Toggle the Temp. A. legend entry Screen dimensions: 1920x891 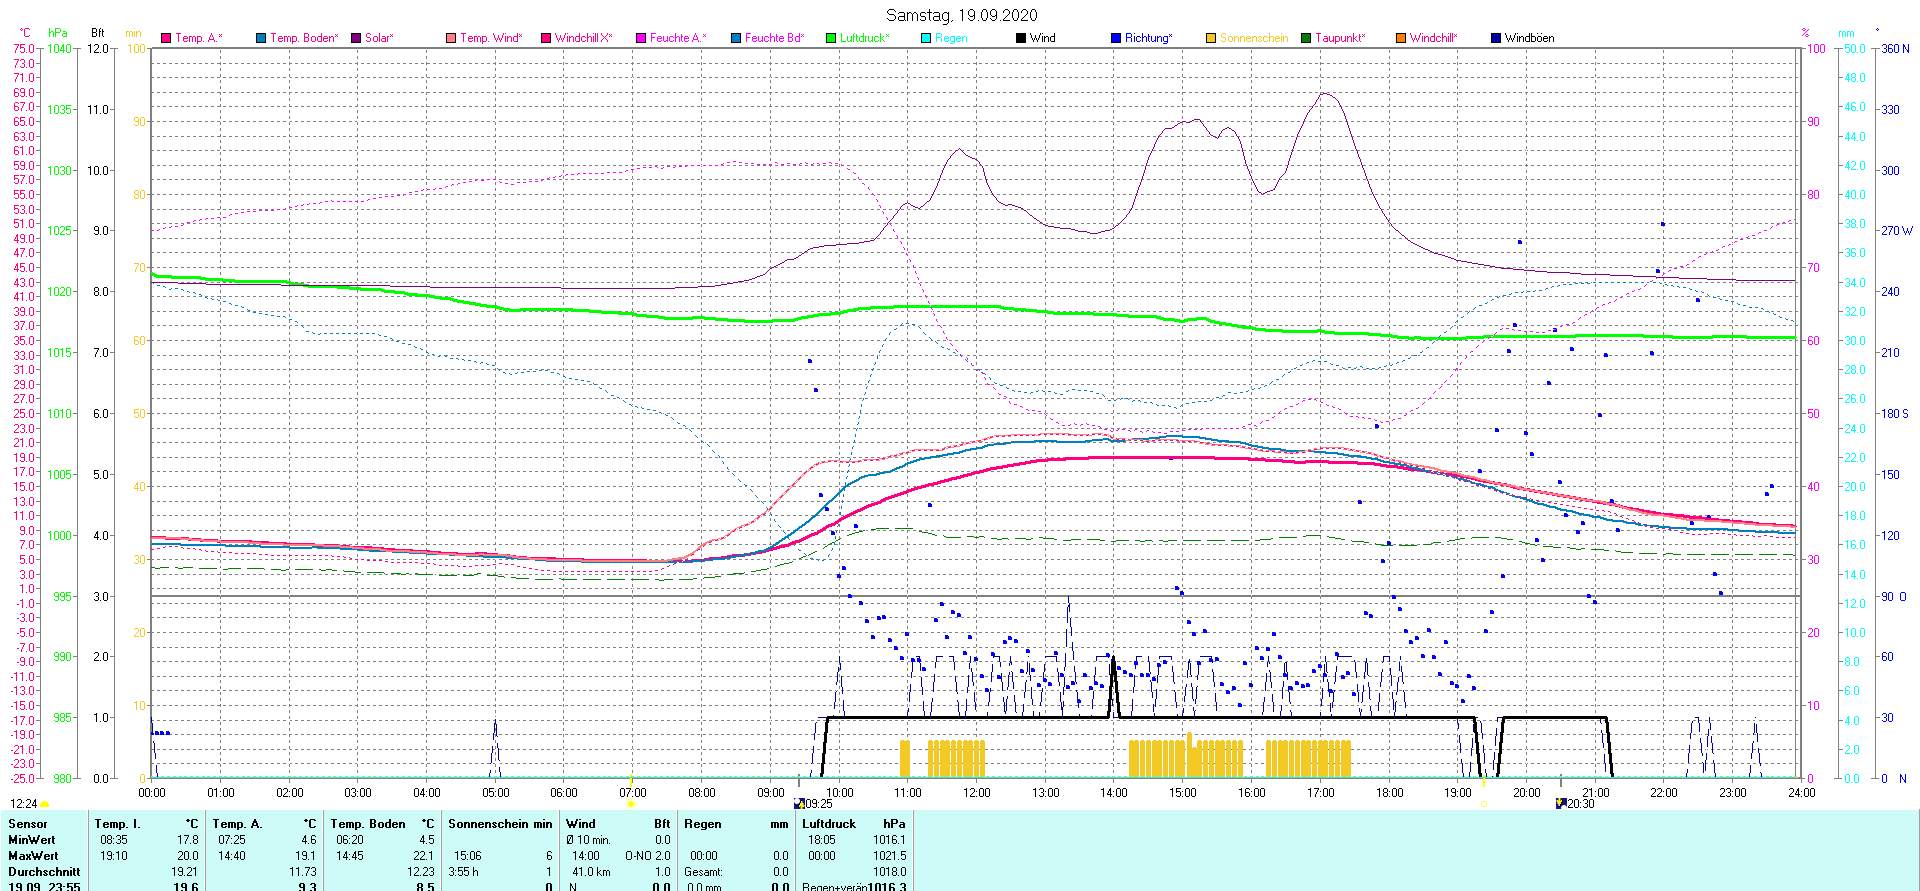(198, 38)
